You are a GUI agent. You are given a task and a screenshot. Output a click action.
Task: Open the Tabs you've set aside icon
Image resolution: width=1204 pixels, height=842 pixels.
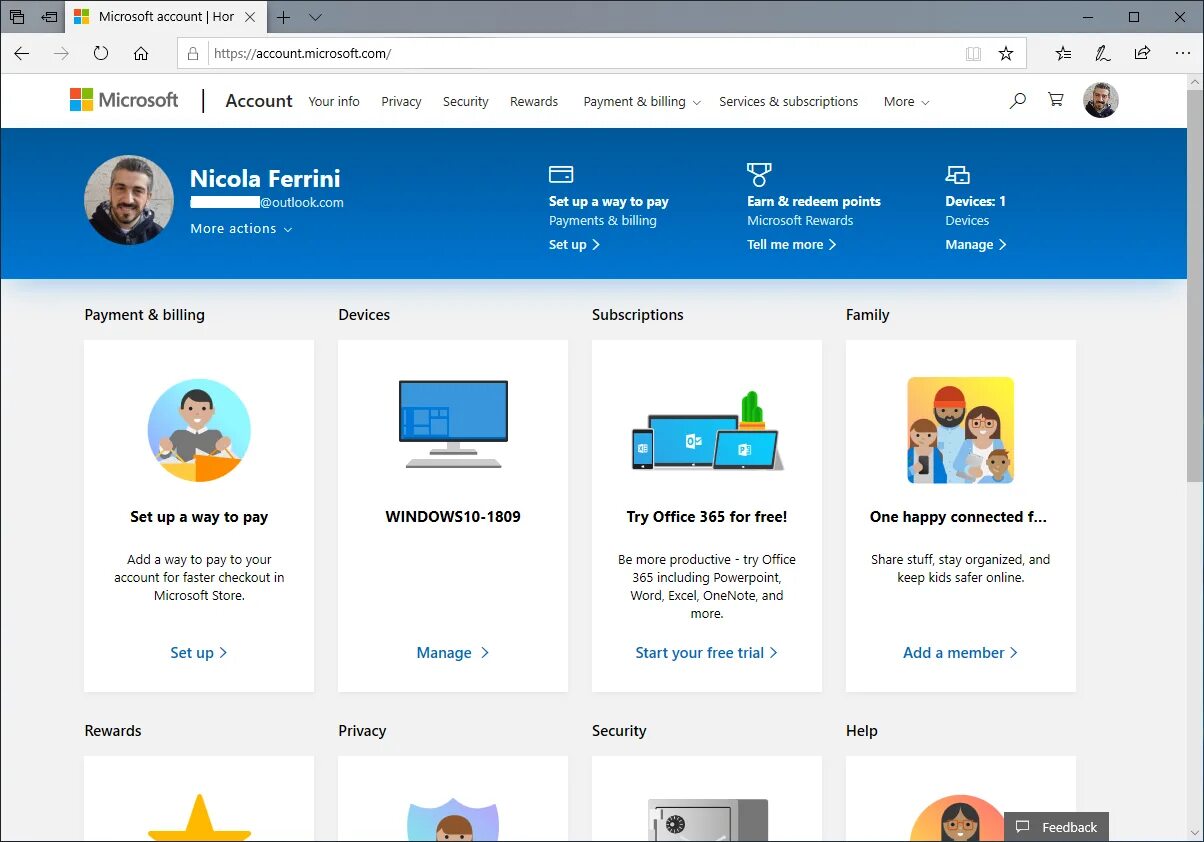tap(17, 17)
